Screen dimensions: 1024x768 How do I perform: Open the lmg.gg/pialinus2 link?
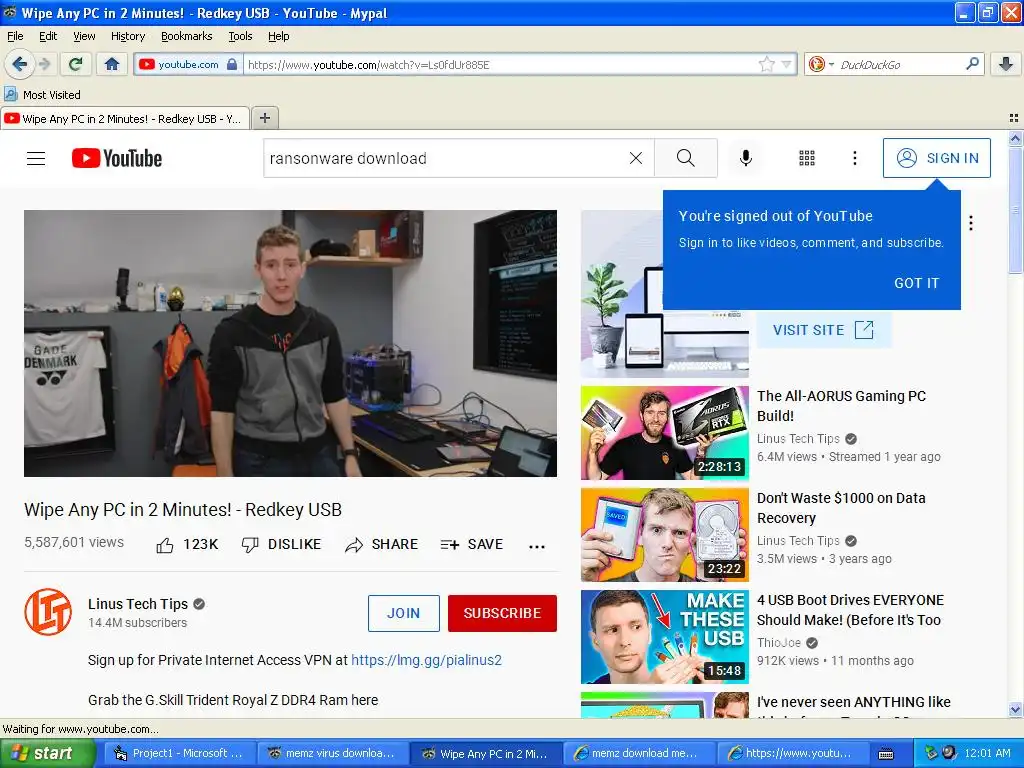[426, 660]
